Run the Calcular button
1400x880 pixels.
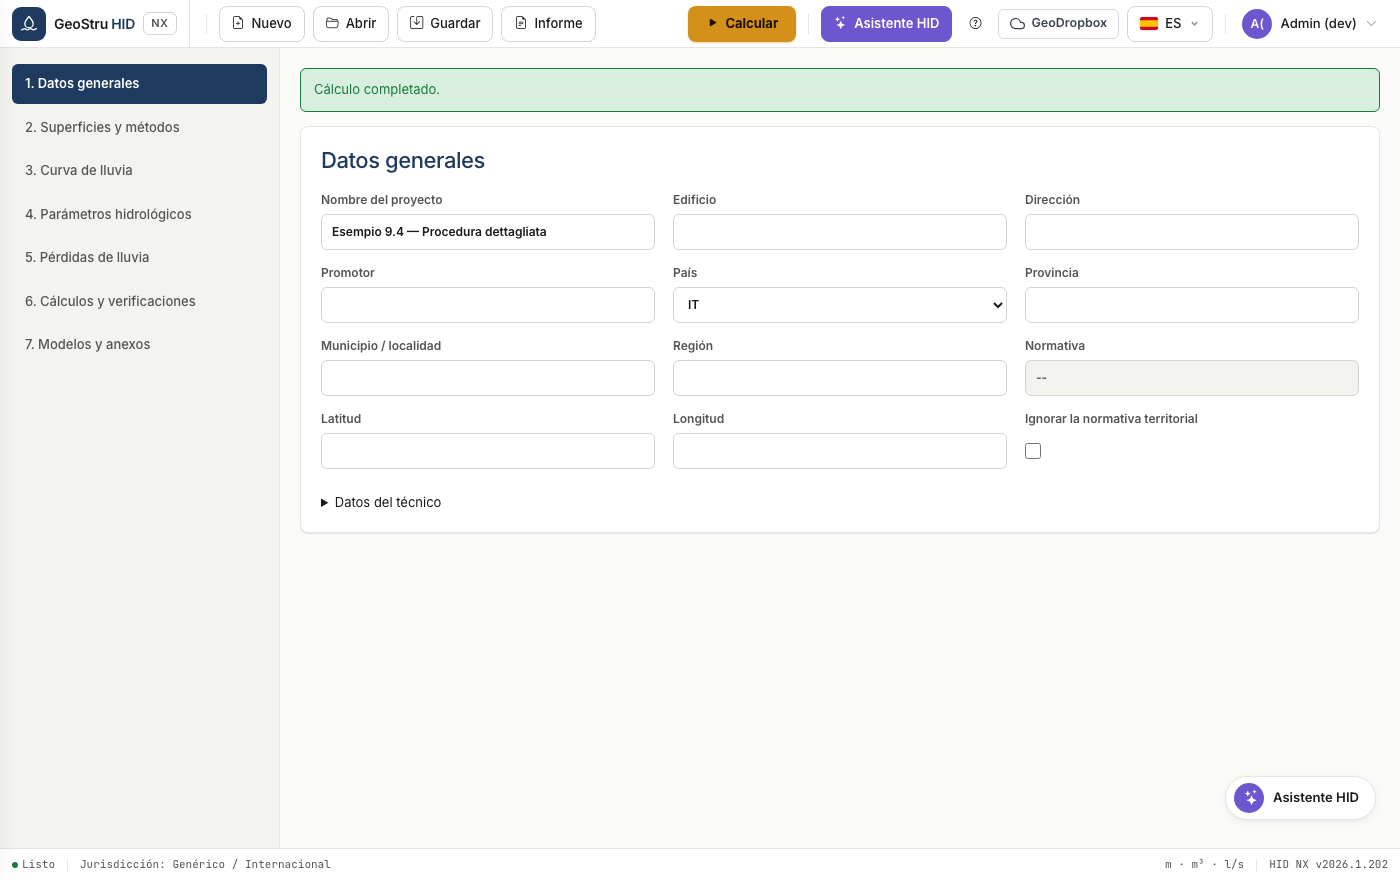(x=742, y=24)
